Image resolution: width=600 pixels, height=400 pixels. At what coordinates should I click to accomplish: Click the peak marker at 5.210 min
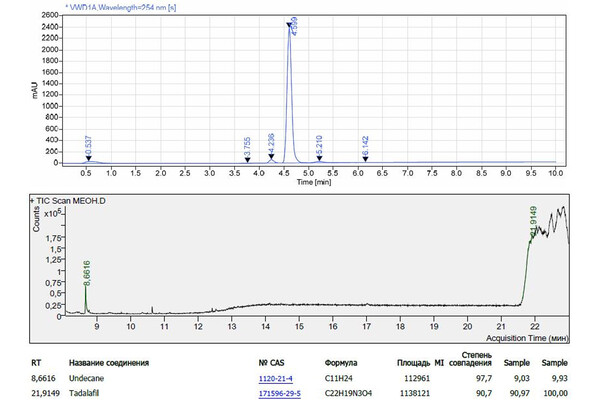pyautogui.click(x=320, y=158)
